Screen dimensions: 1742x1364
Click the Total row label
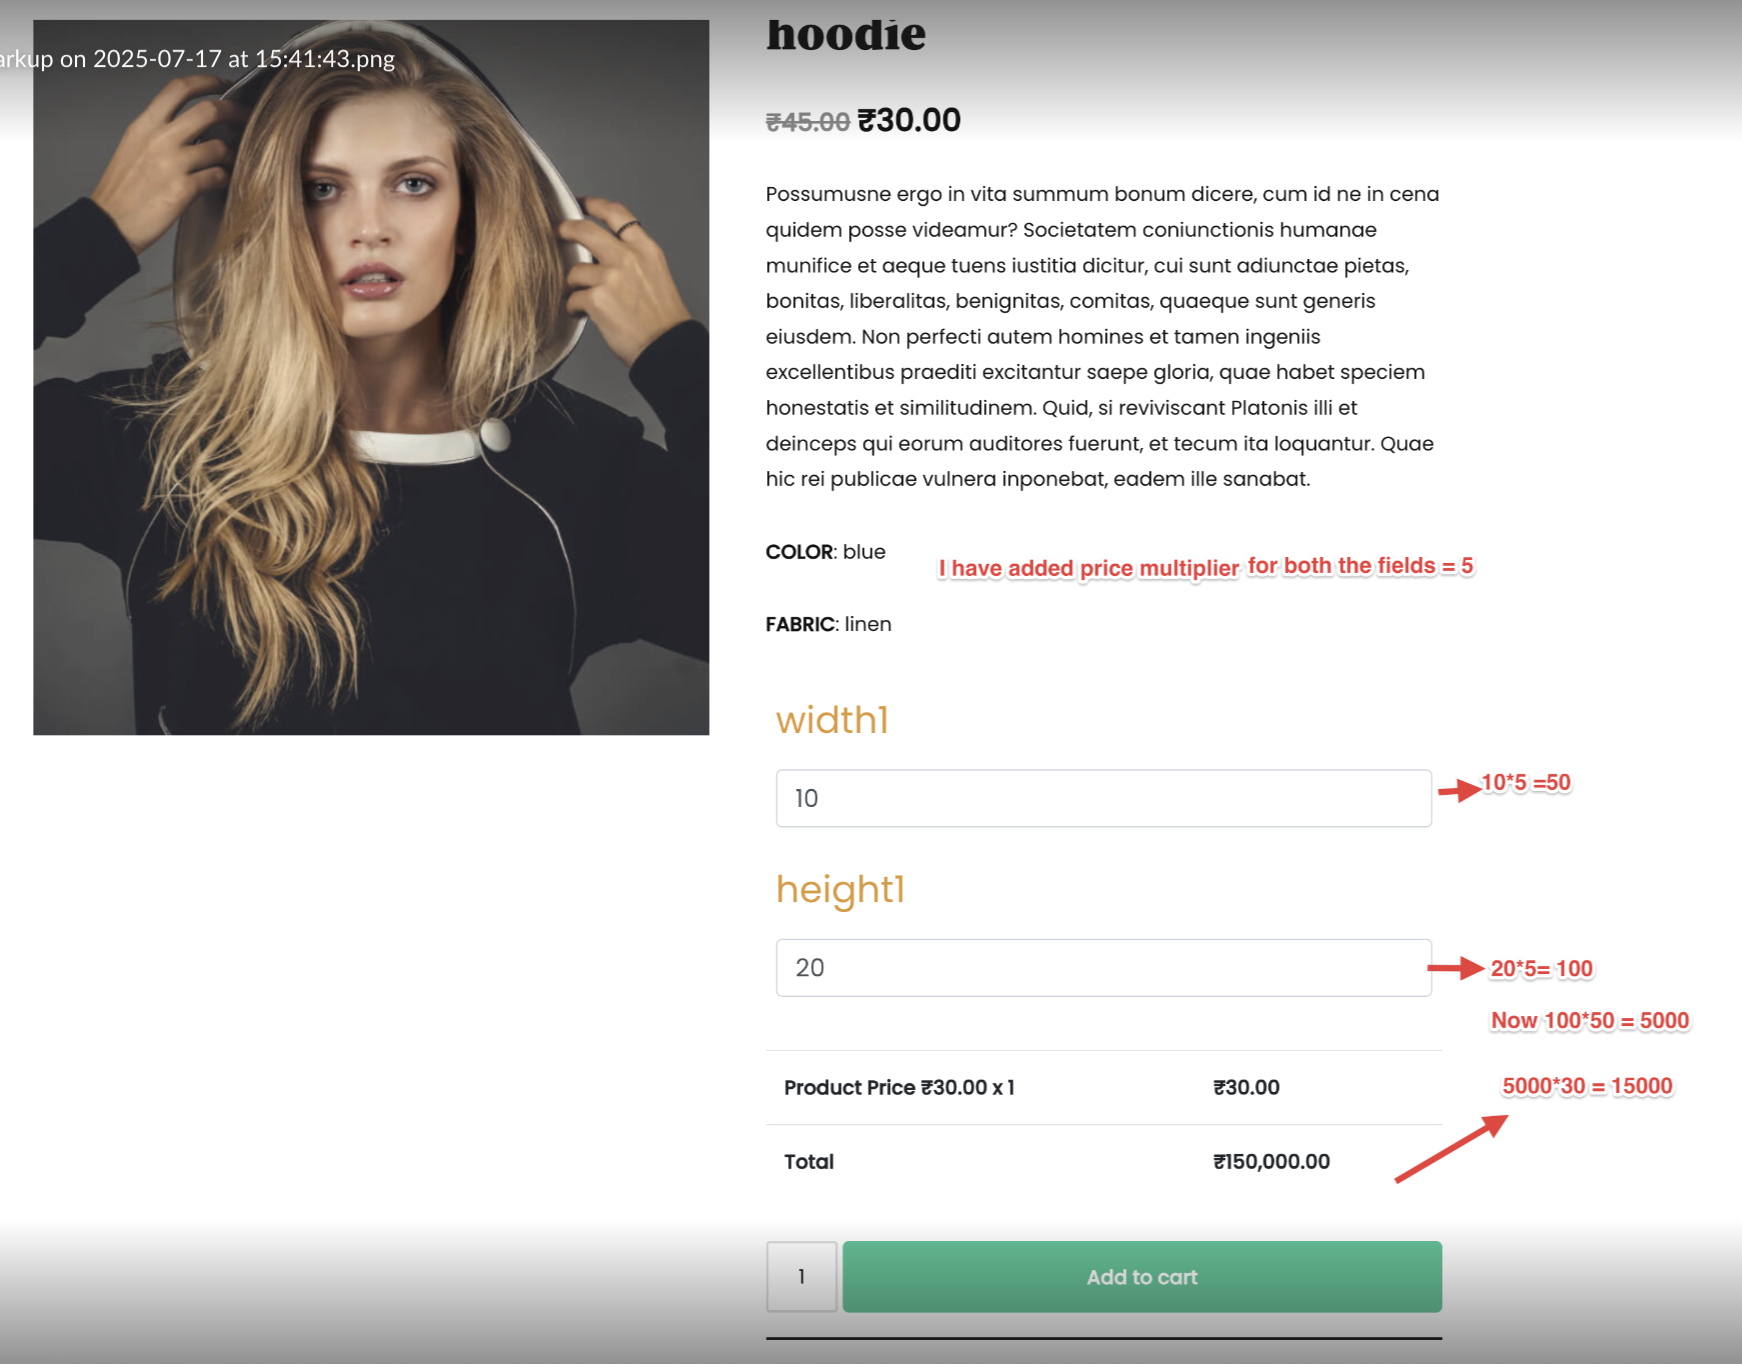(808, 1161)
